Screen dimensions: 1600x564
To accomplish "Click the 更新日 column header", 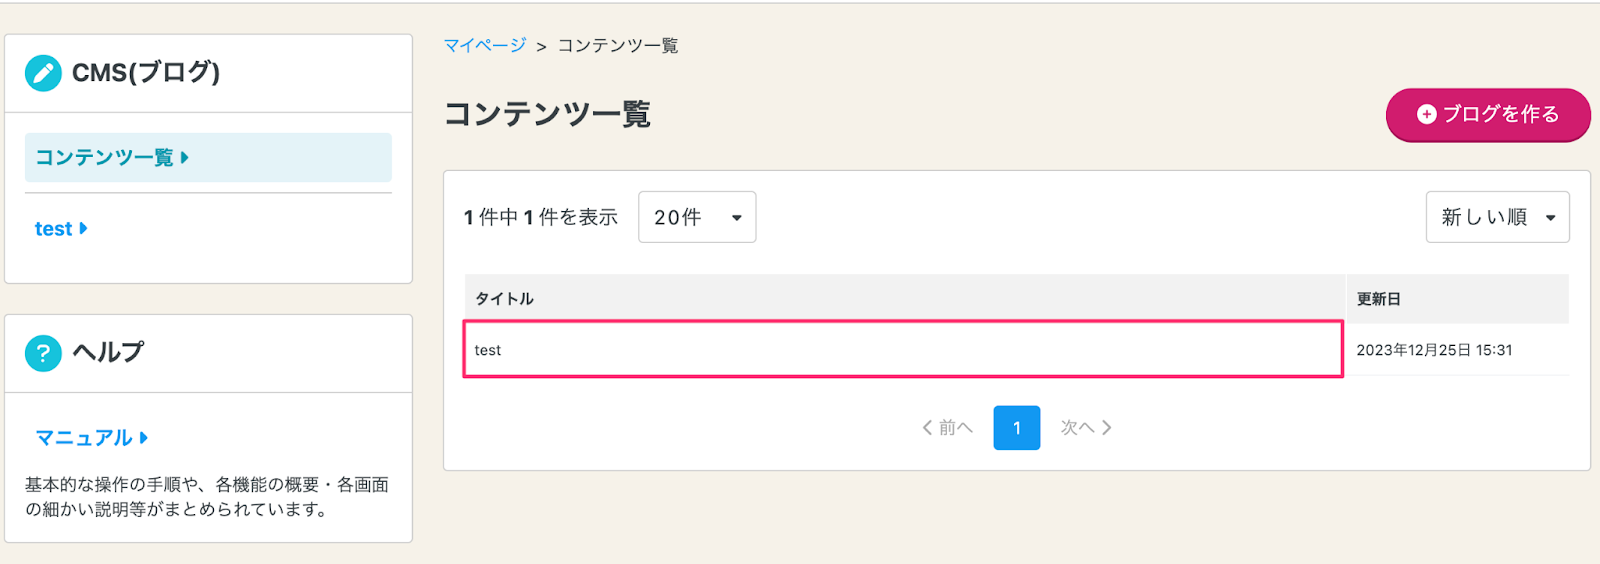I will point(1378,299).
